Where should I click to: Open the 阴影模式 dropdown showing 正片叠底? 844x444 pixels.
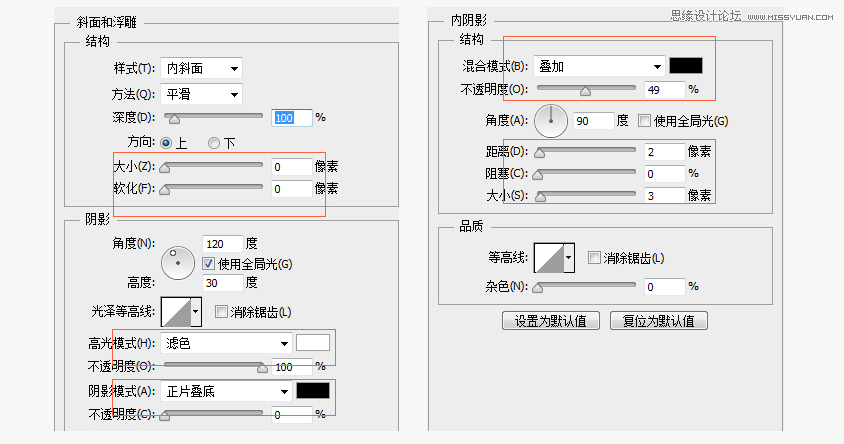point(226,391)
